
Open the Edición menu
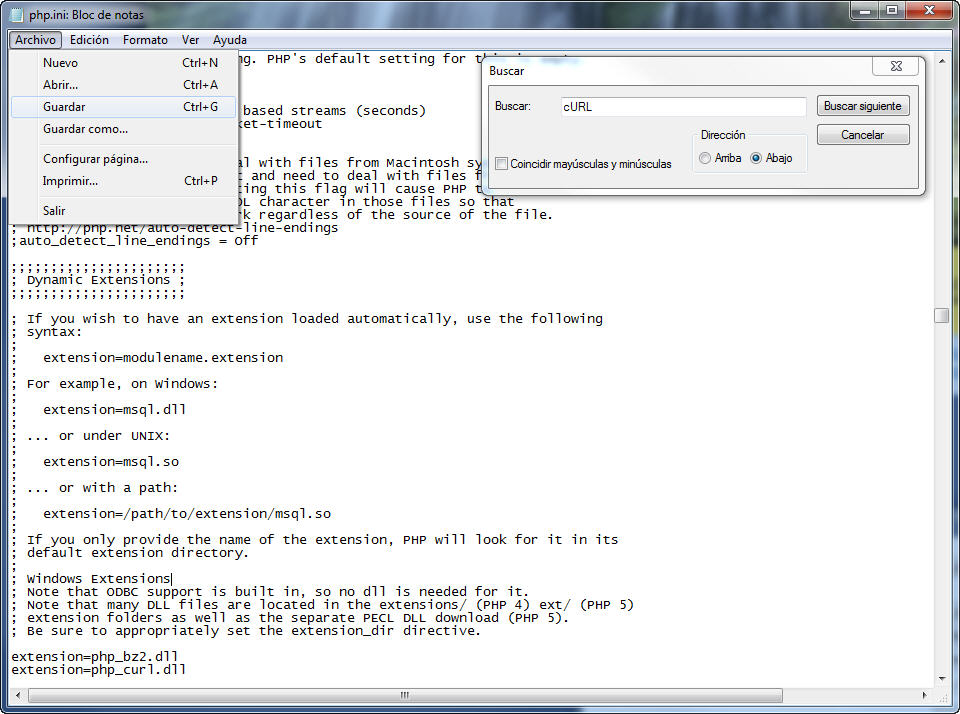(x=89, y=40)
